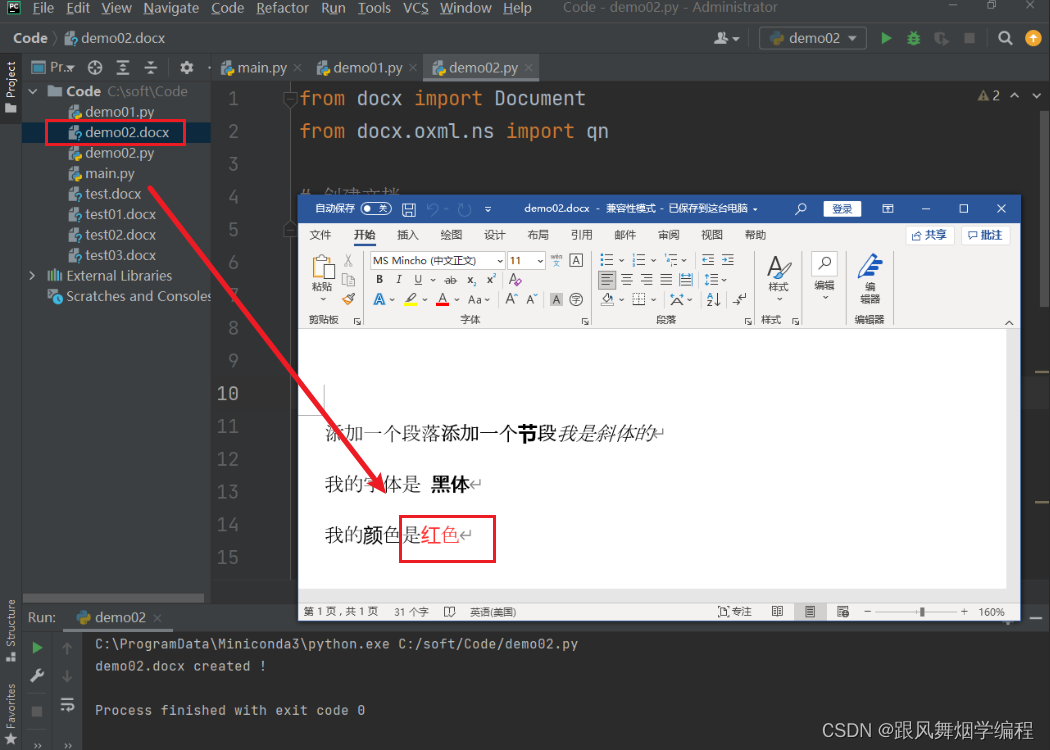Image resolution: width=1050 pixels, height=750 pixels.
Task: Click the 批注 comments button in Word
Action: pyautogui.click(x=985, y=235)
